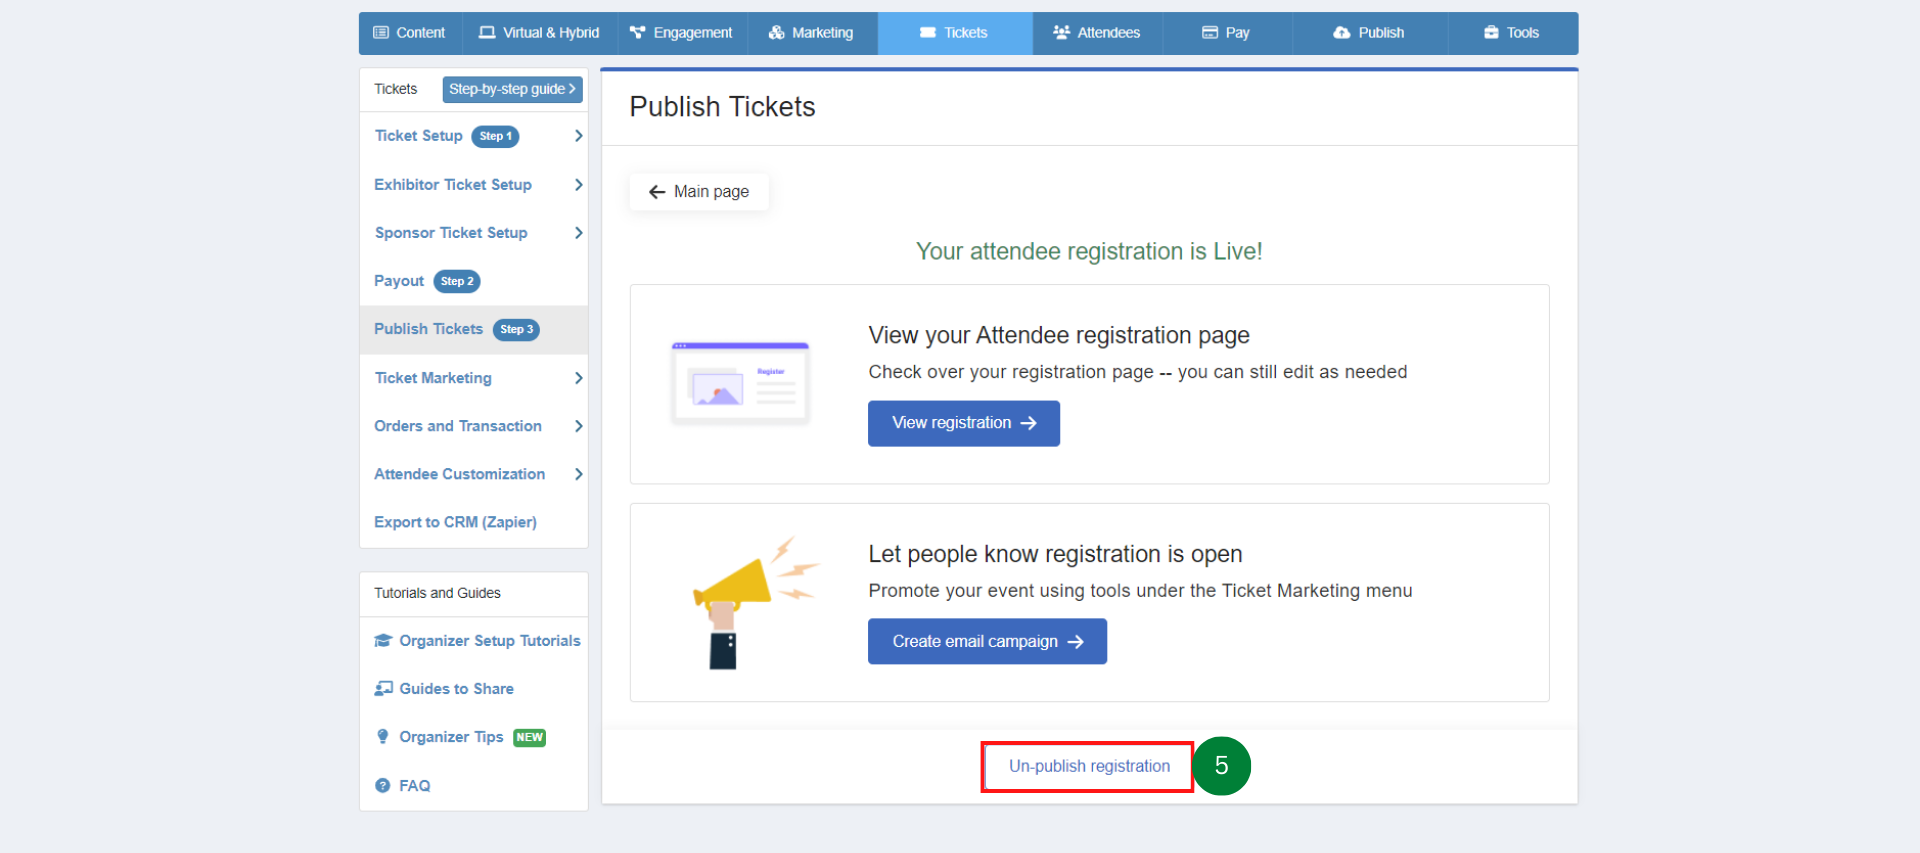Click the 'Publish Tickets' page heading
The width and height of the screenshot is (1920, 853).
pos(722,107)
